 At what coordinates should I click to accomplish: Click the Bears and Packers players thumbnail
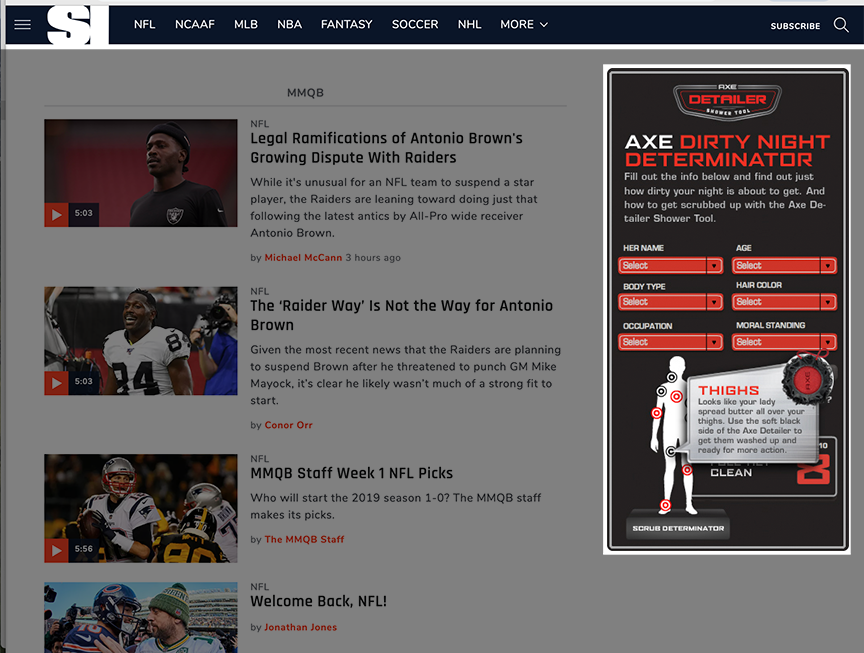pos(141,618)
